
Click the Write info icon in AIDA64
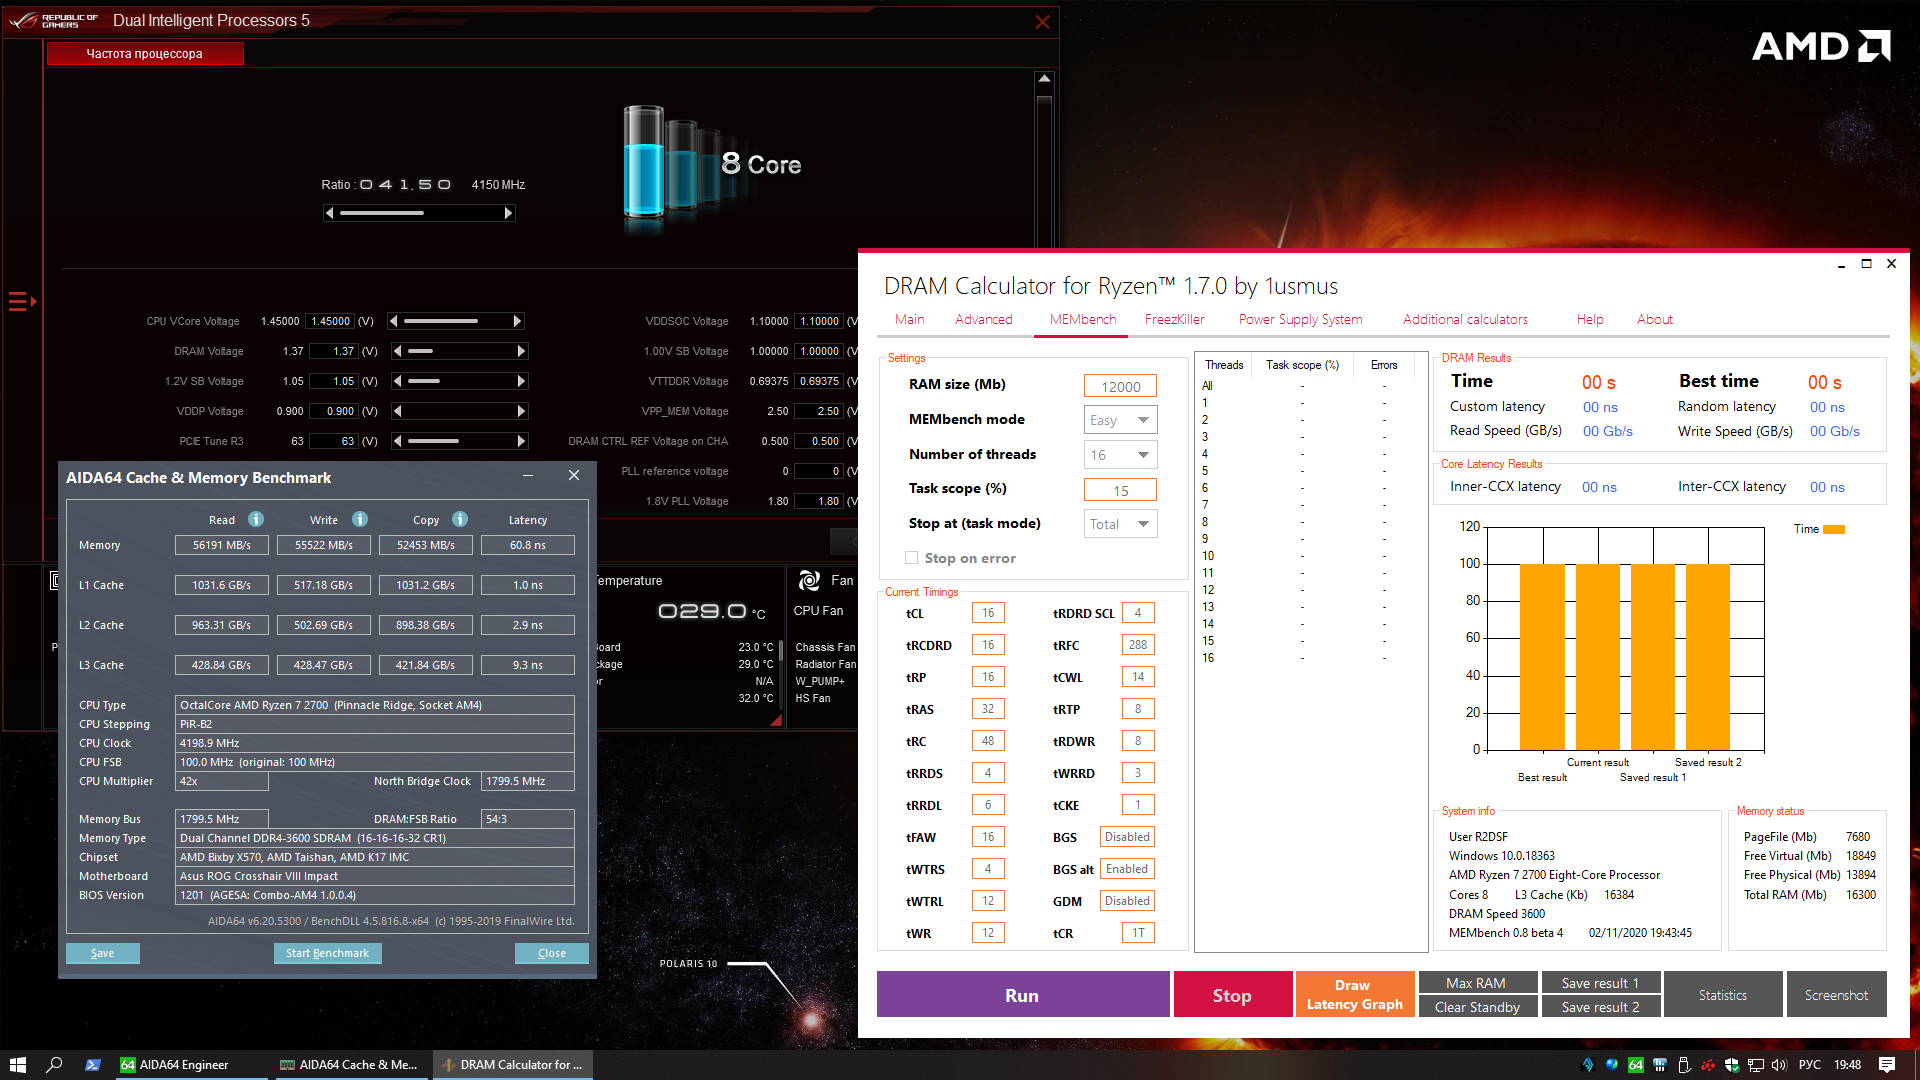(360, 519)
